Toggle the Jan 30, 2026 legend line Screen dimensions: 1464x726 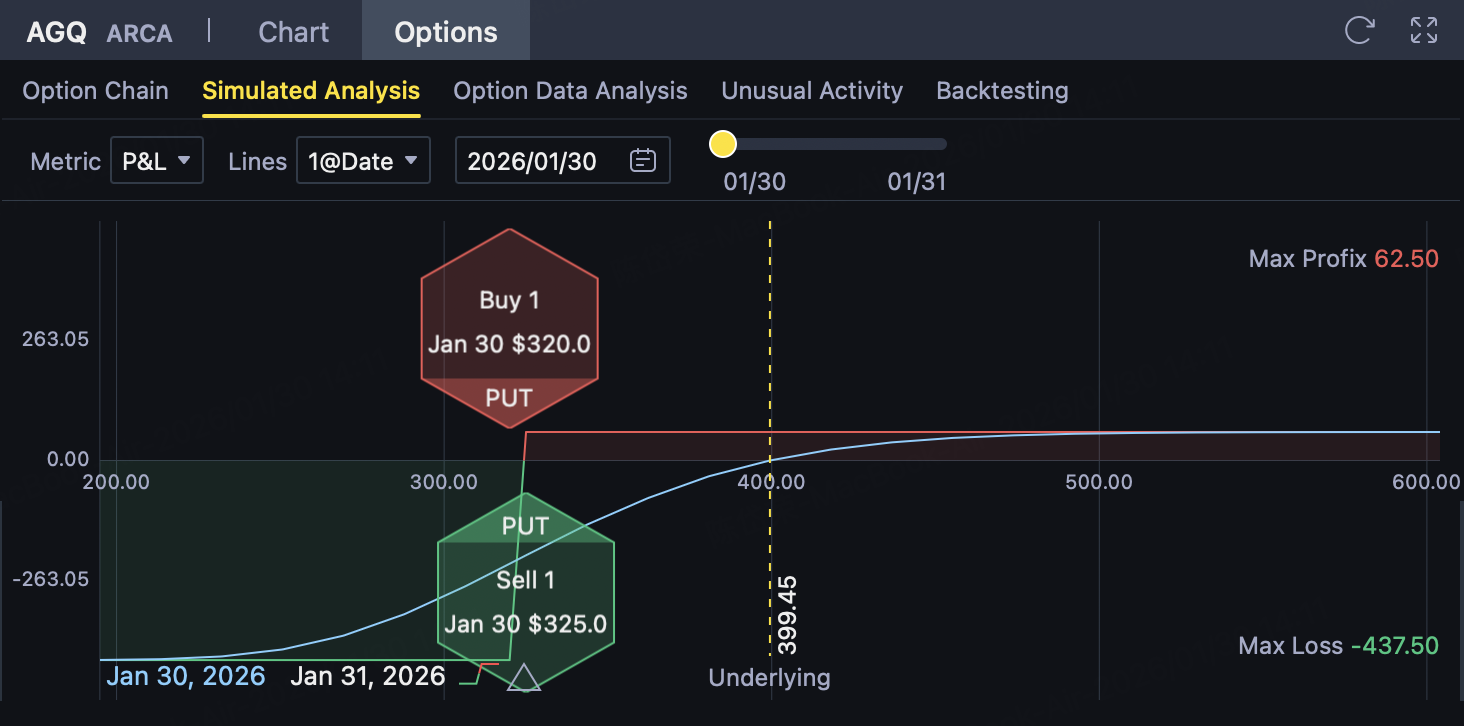186,676
